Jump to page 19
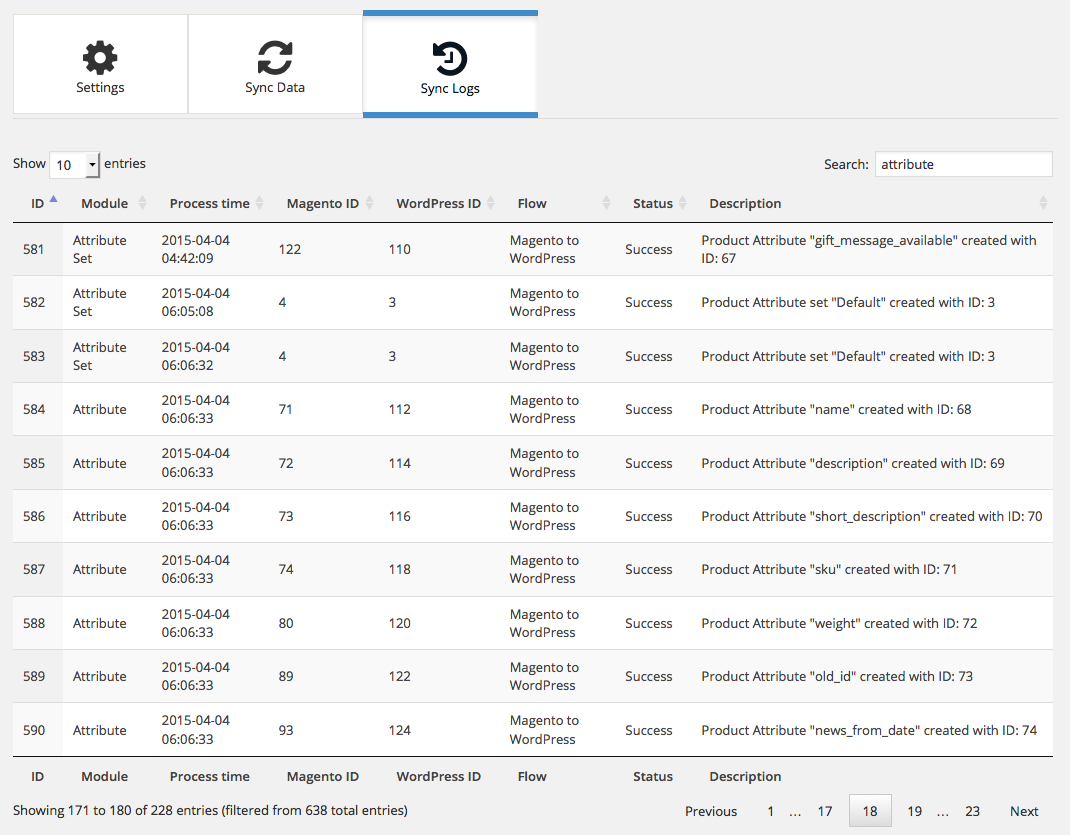1070x835 pixels. click(x=914, y=811)
